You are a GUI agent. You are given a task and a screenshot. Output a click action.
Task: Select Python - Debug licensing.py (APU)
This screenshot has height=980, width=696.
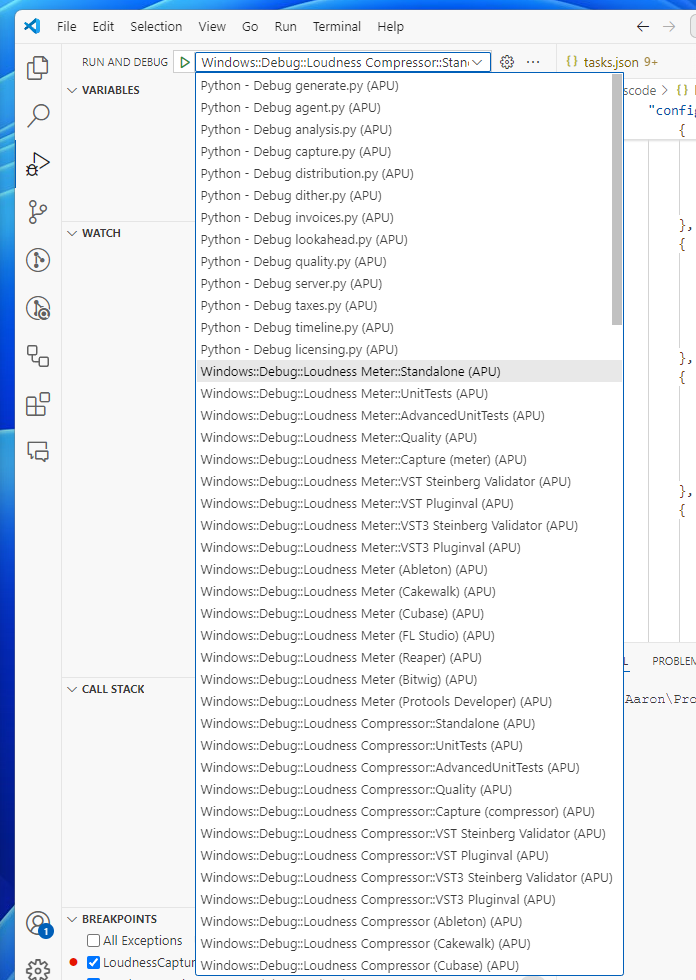[x=409, y=349]
